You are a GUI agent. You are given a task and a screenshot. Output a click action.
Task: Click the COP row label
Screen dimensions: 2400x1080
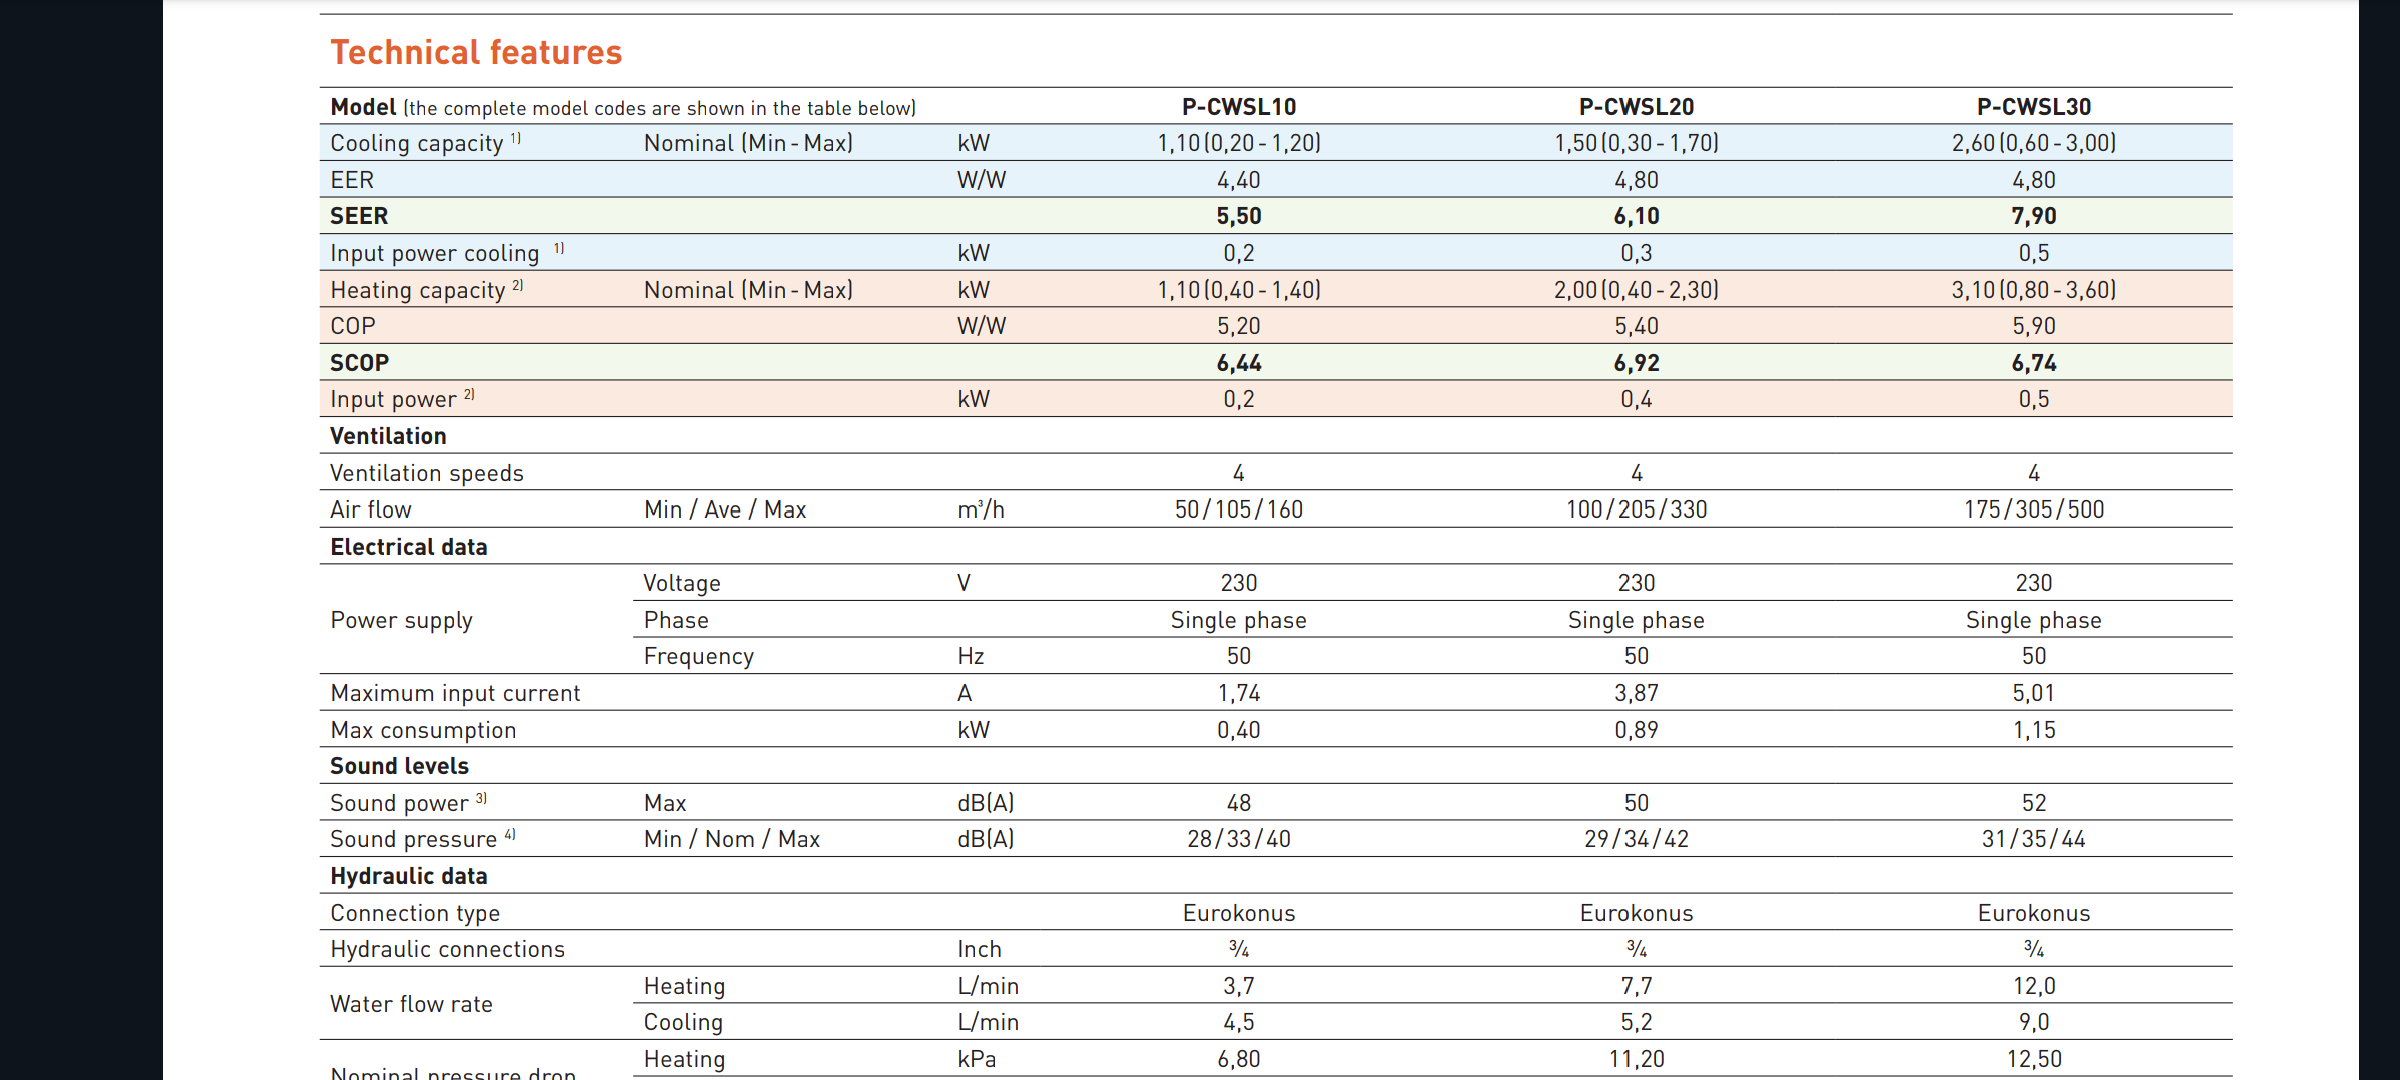pyautogui.click(x=353, y=326)
